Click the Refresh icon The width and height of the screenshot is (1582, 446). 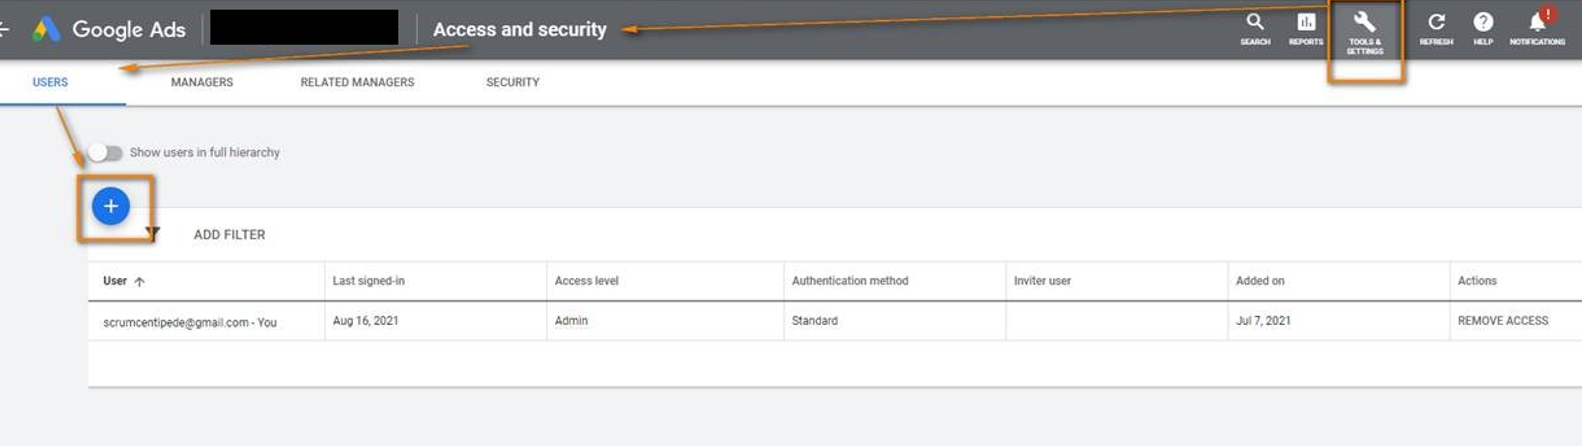click(1436, 24)
